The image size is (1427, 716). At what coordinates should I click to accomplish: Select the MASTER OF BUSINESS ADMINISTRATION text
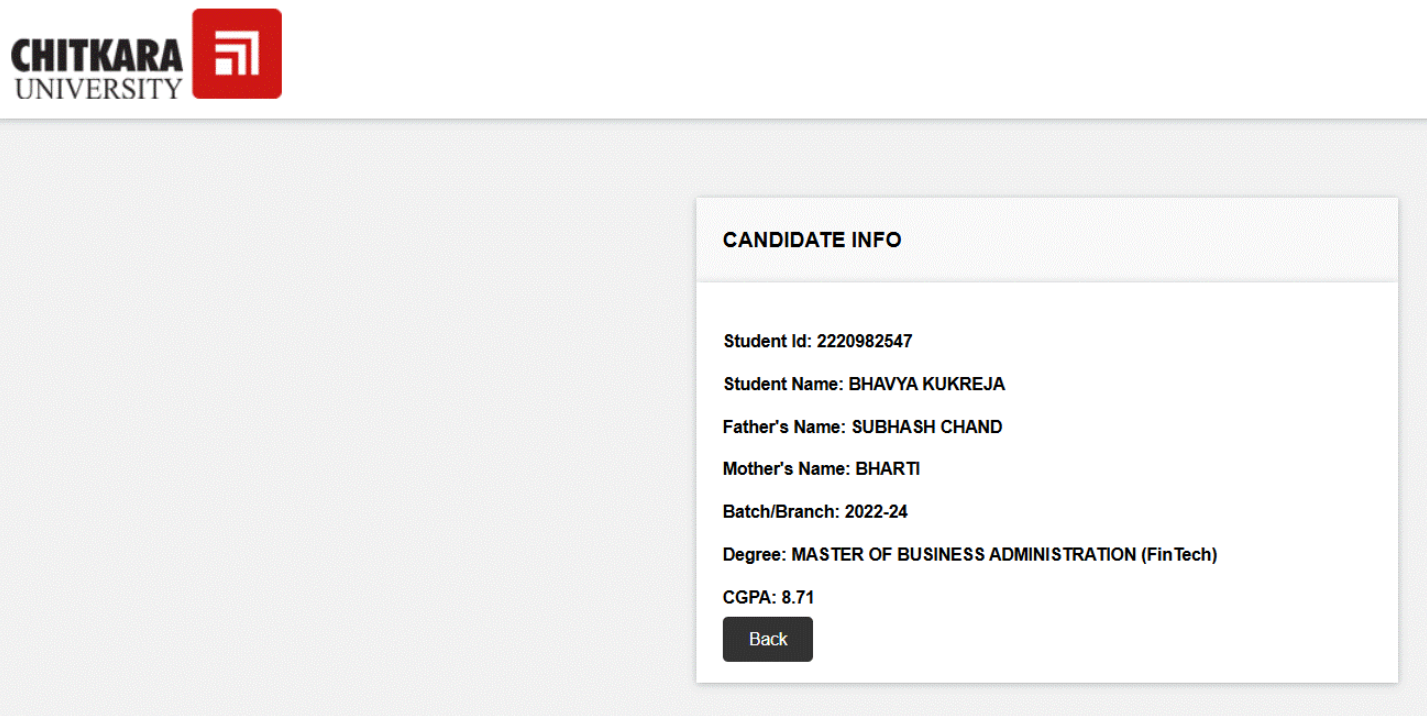[963, 555]
